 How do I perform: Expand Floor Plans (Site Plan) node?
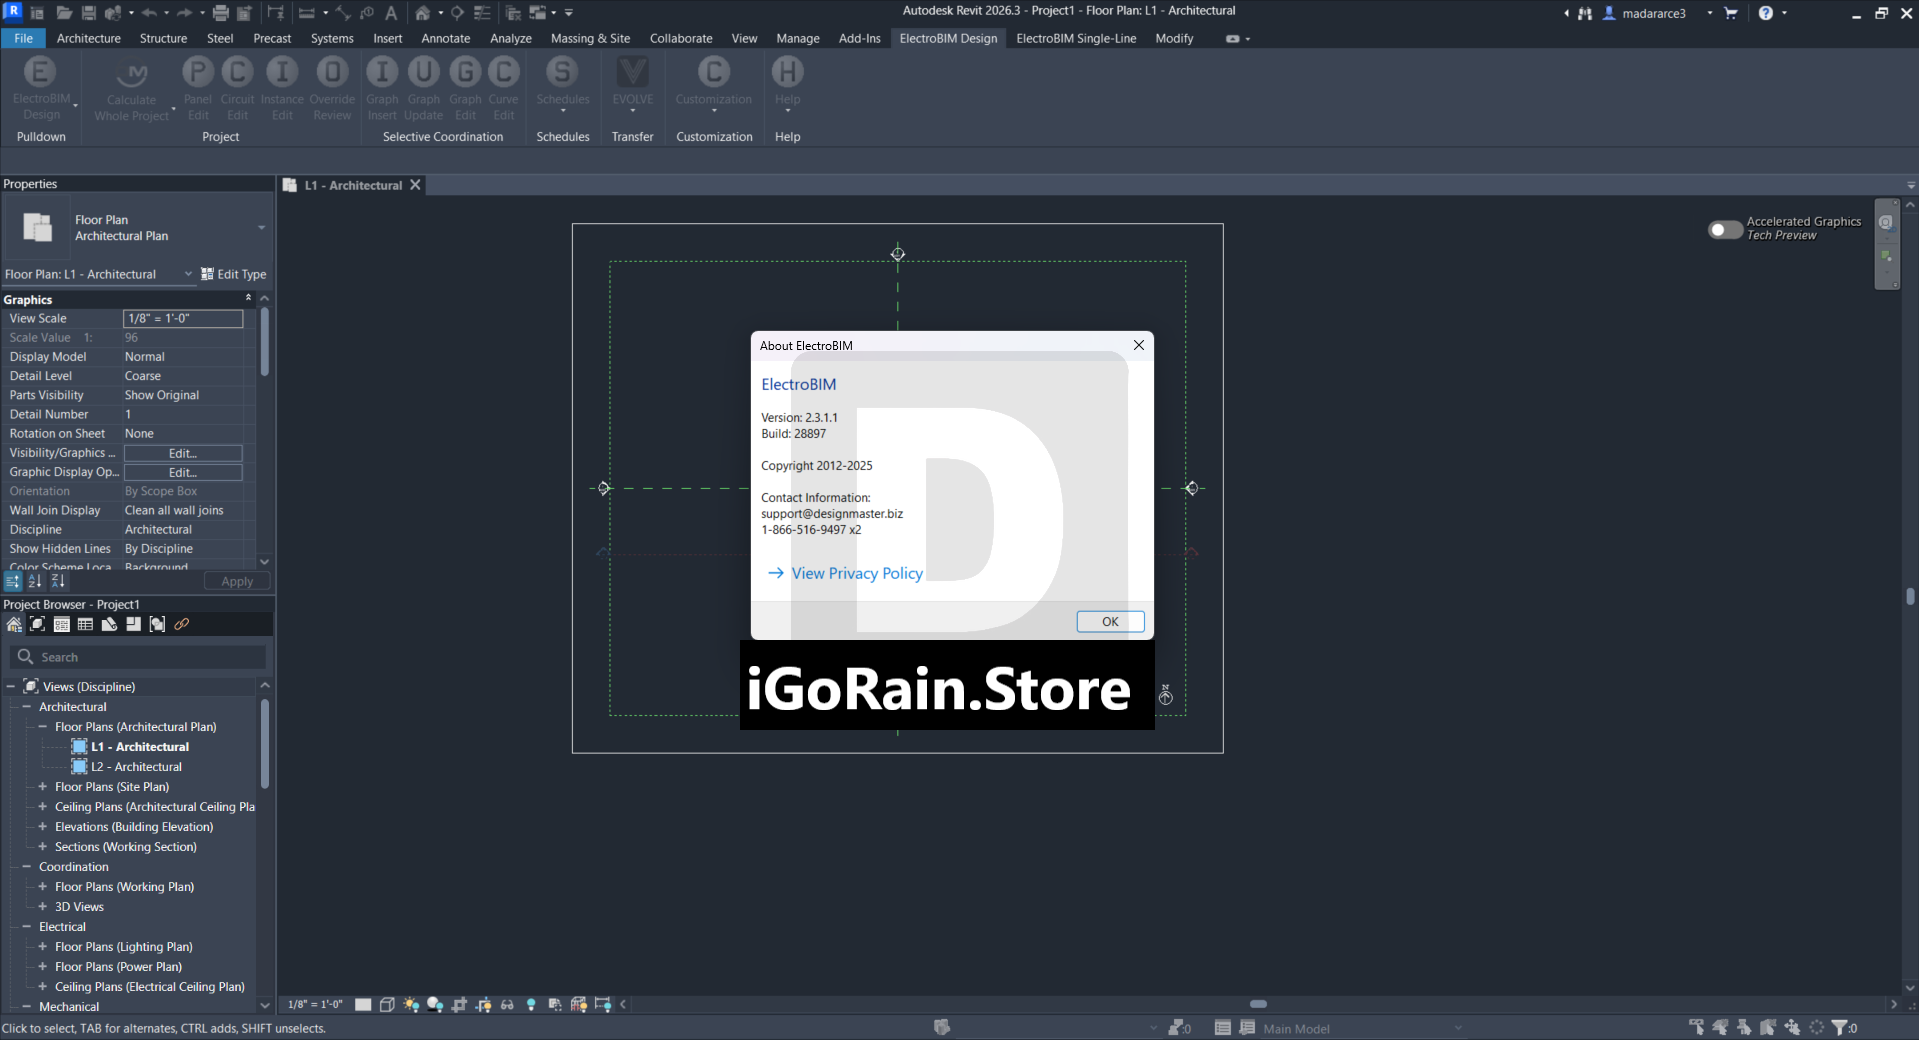pyautogui.click(x=43, y=787)
